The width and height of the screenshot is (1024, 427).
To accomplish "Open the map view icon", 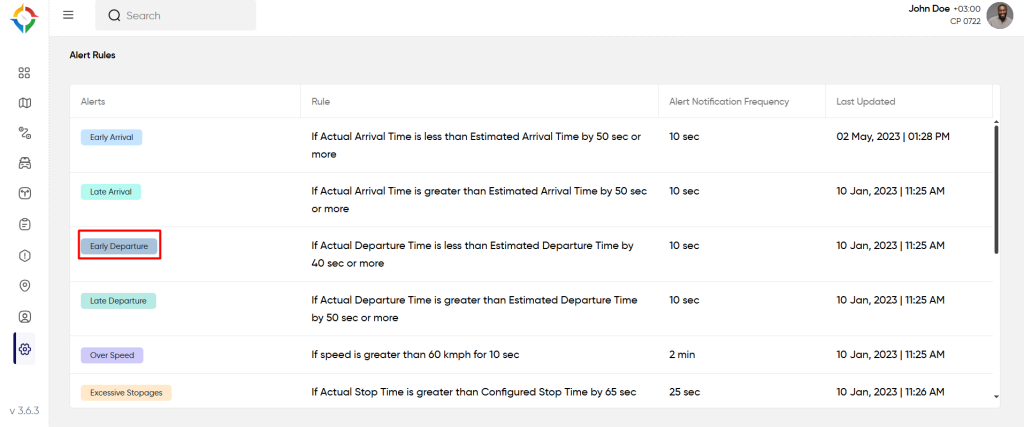I will [x=25, y=102].
